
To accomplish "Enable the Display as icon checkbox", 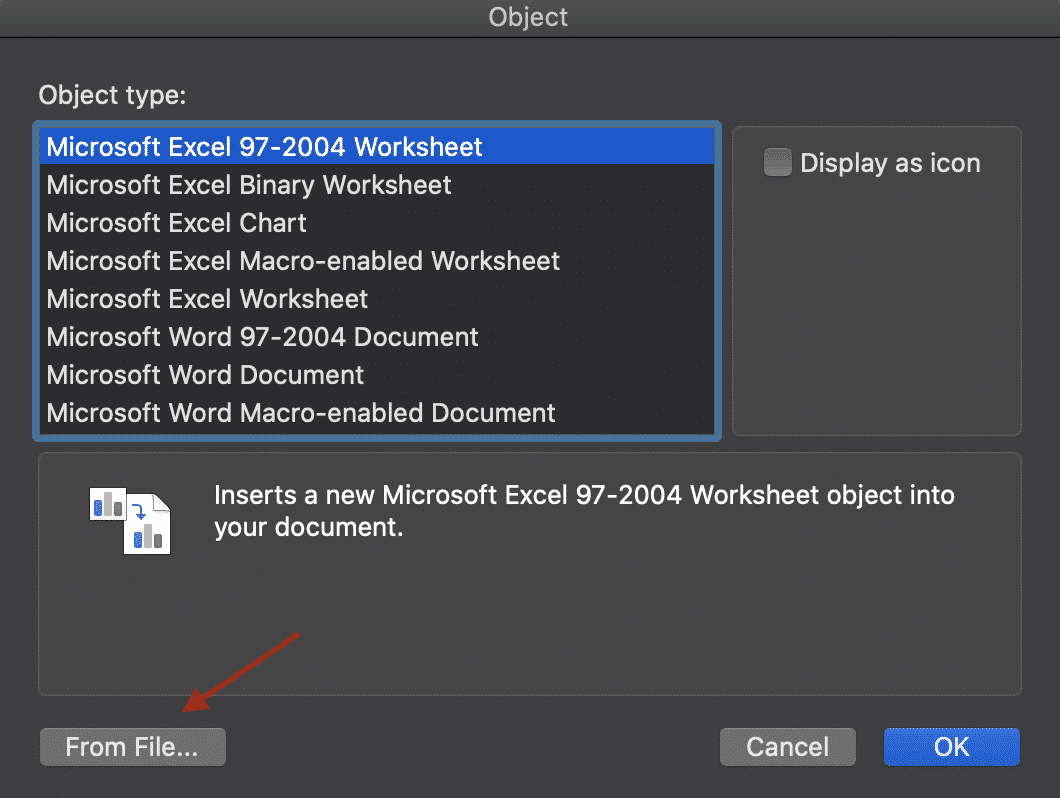I will [777, 162].
